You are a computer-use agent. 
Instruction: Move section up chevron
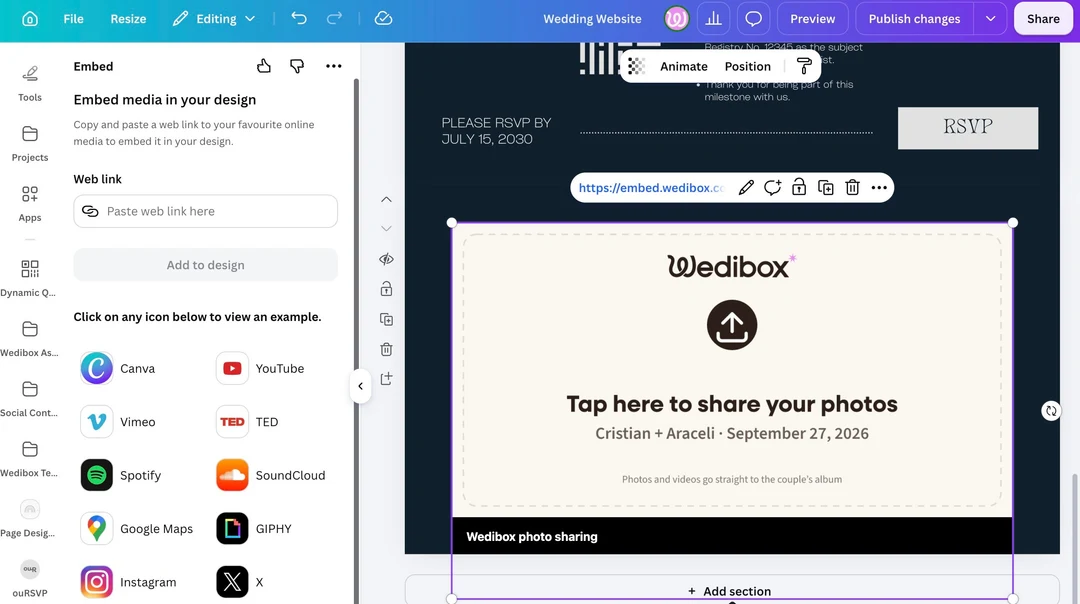click(x=386, y=199)
